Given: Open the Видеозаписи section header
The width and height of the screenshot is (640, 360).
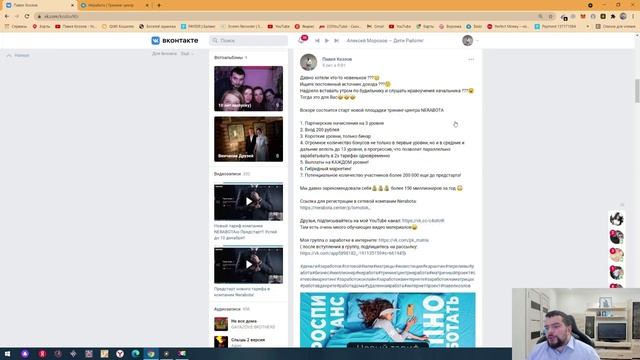Looking at the screenshot, I should tap(232, 174).
